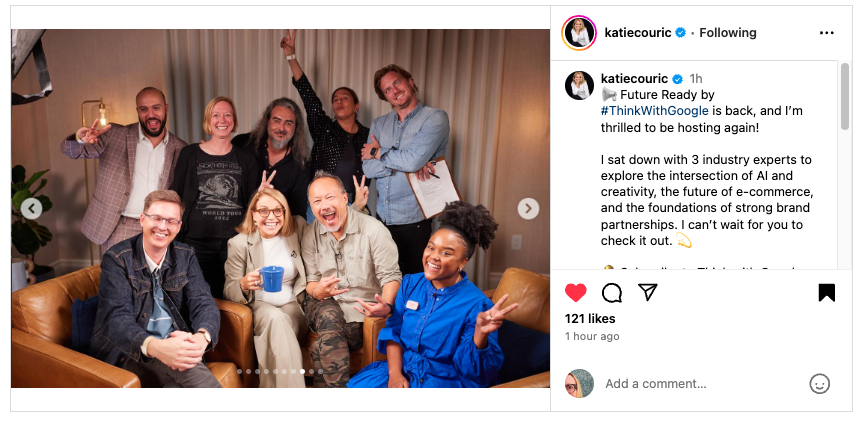This screenshot has height=424, width=863.
Task: Jump to first carousel dot indicator
Action: tap(239, 372)
